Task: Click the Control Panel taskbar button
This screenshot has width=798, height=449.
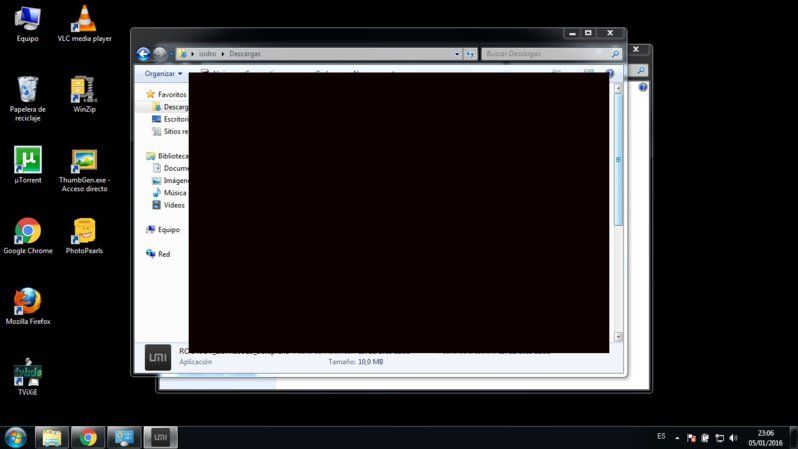Action: [x=124, y=438]
